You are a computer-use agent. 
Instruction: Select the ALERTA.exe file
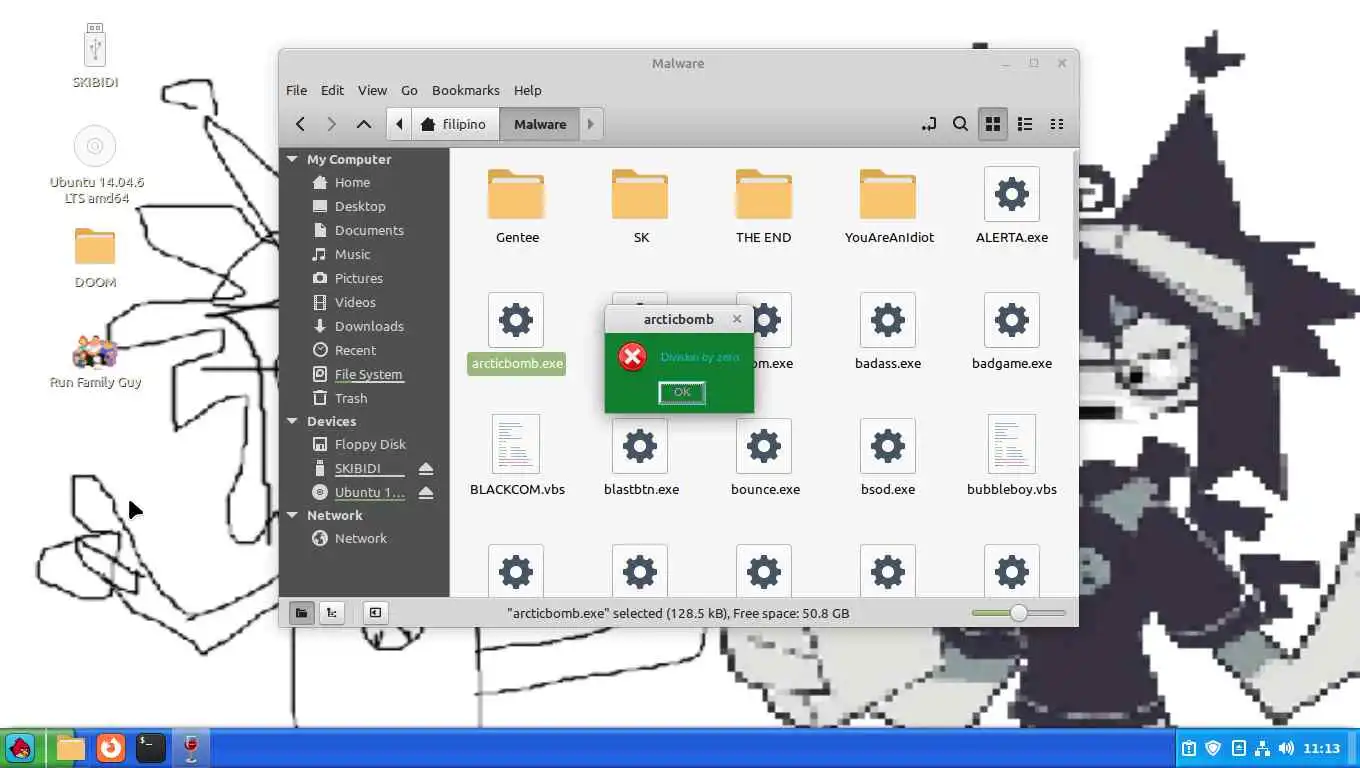[x=1011, y=207]
